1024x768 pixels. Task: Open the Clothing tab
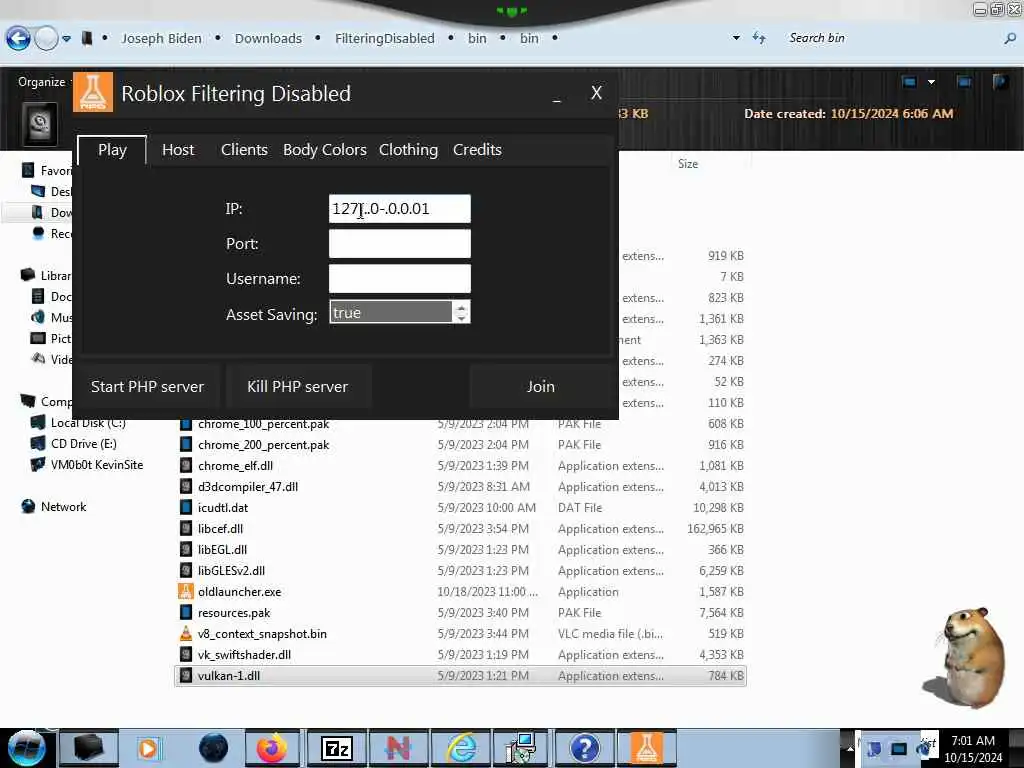pyautogui.click(x=408, y=150)
